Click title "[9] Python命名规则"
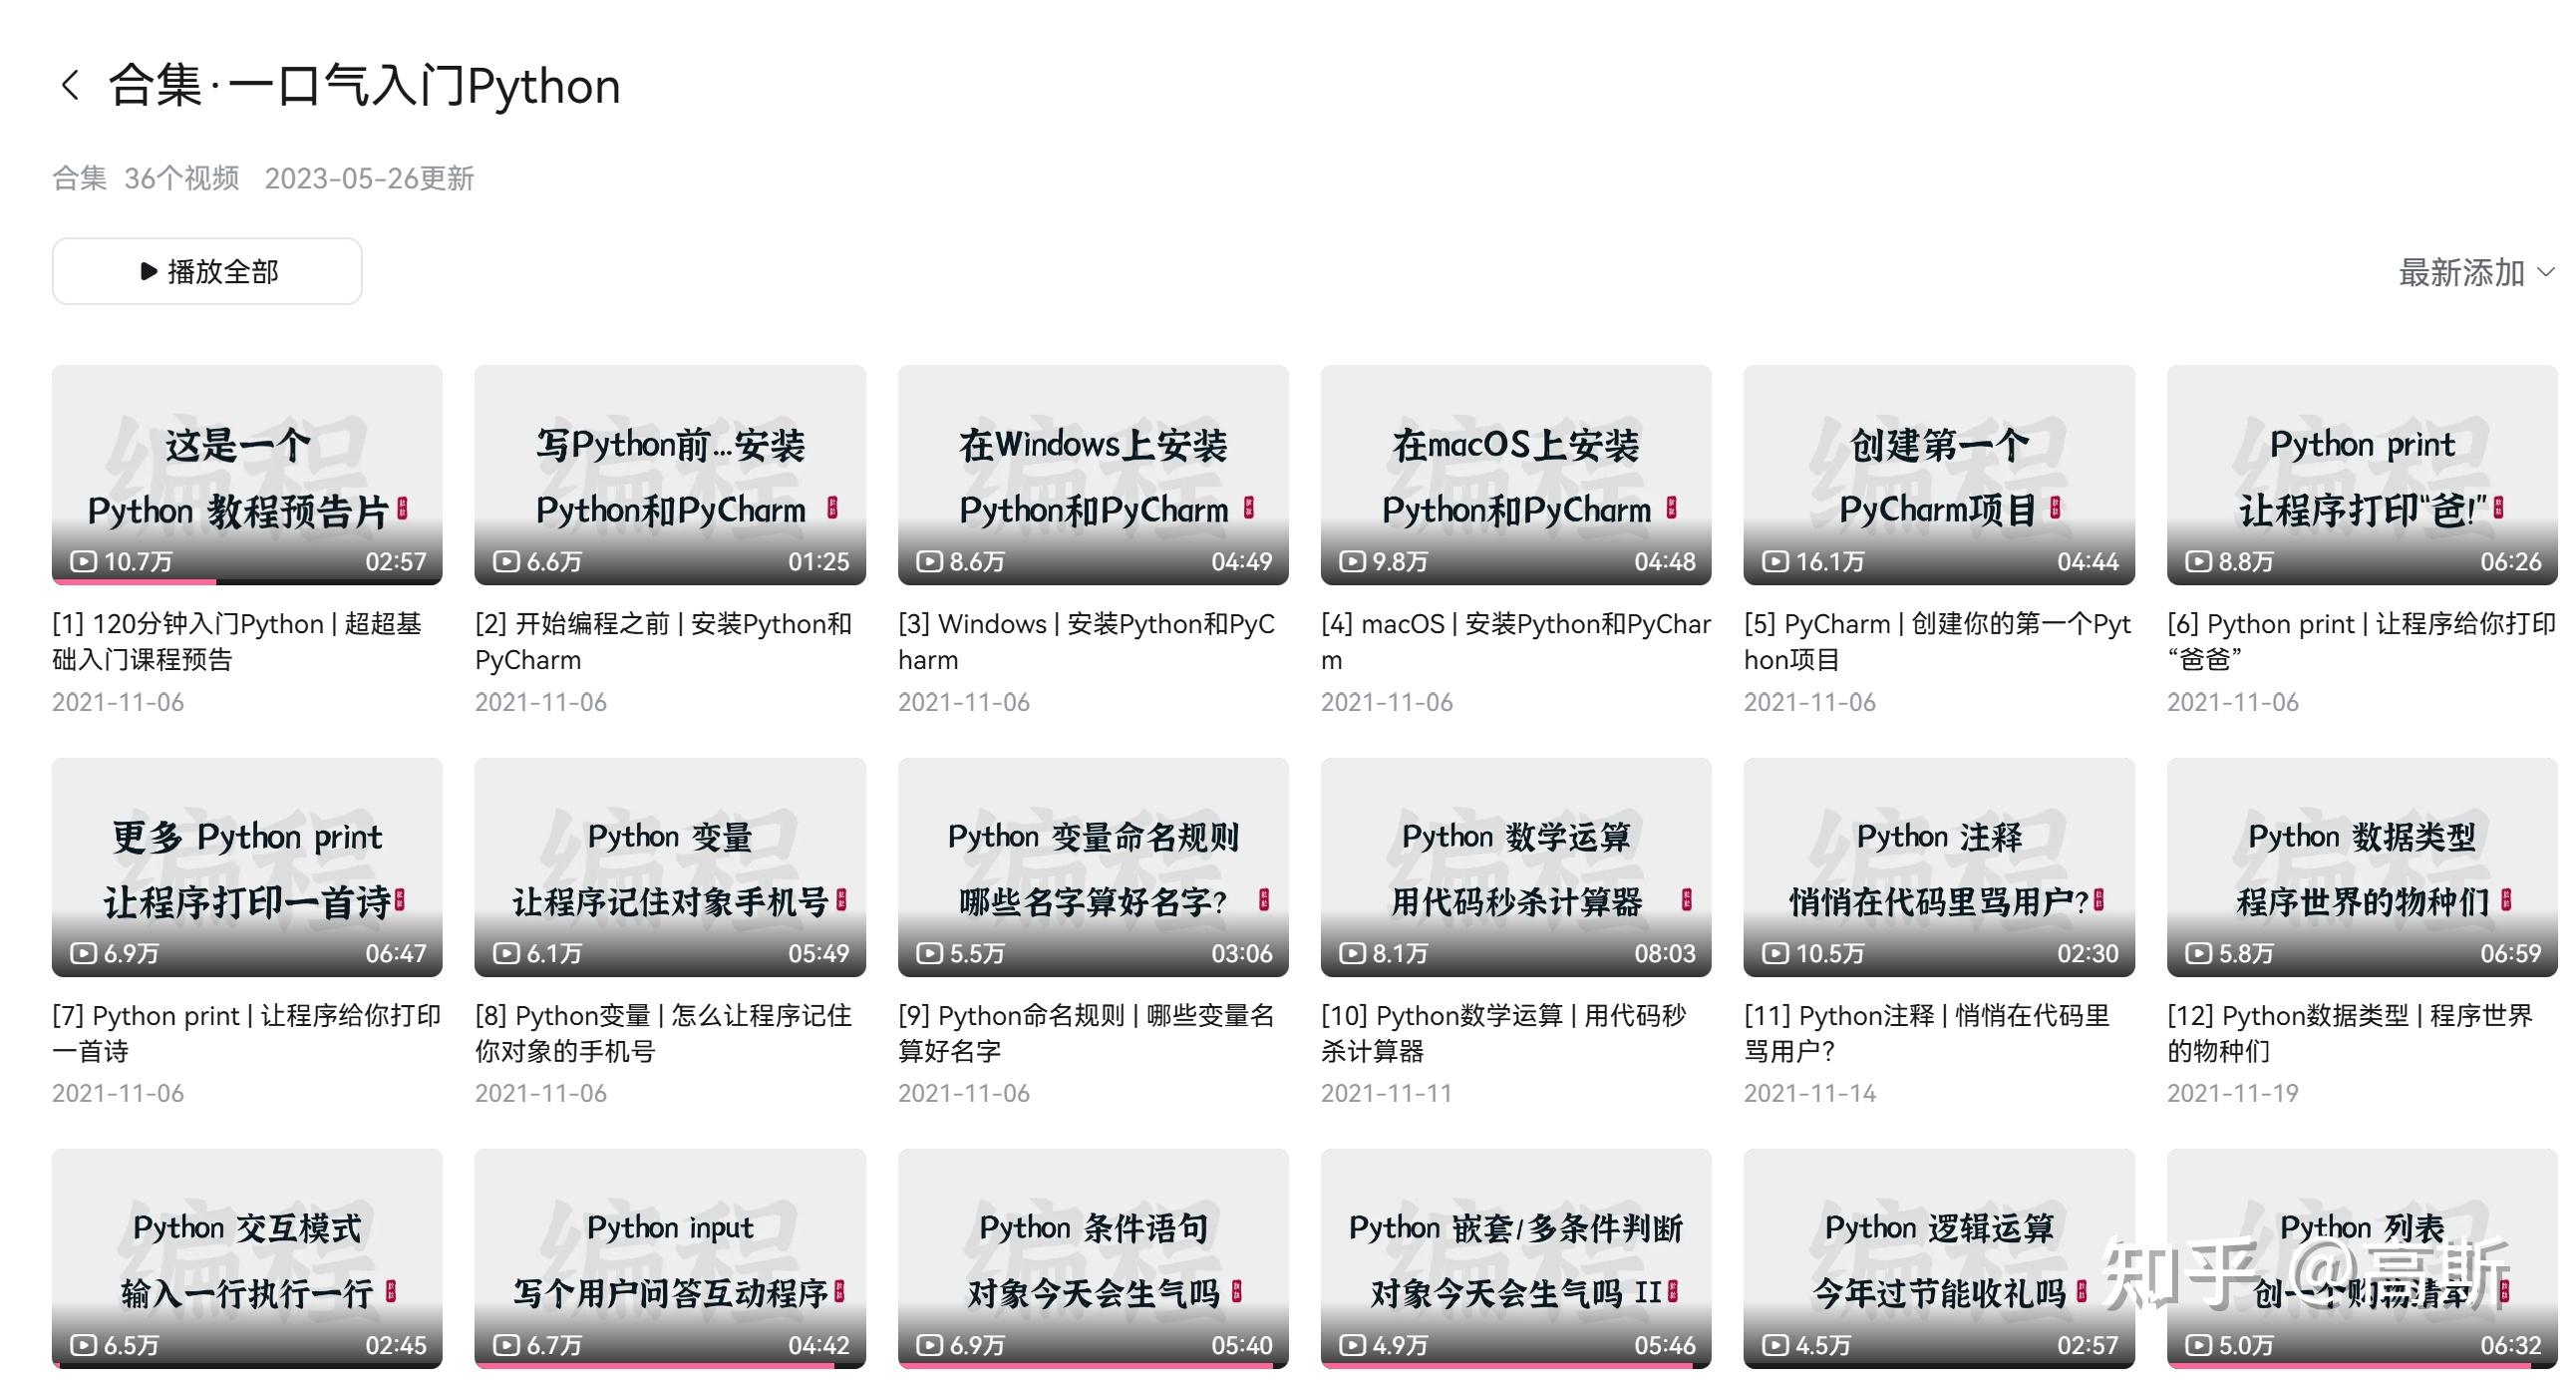The width and height of the screenshot is (2576, 1380). point(1086,1033)
